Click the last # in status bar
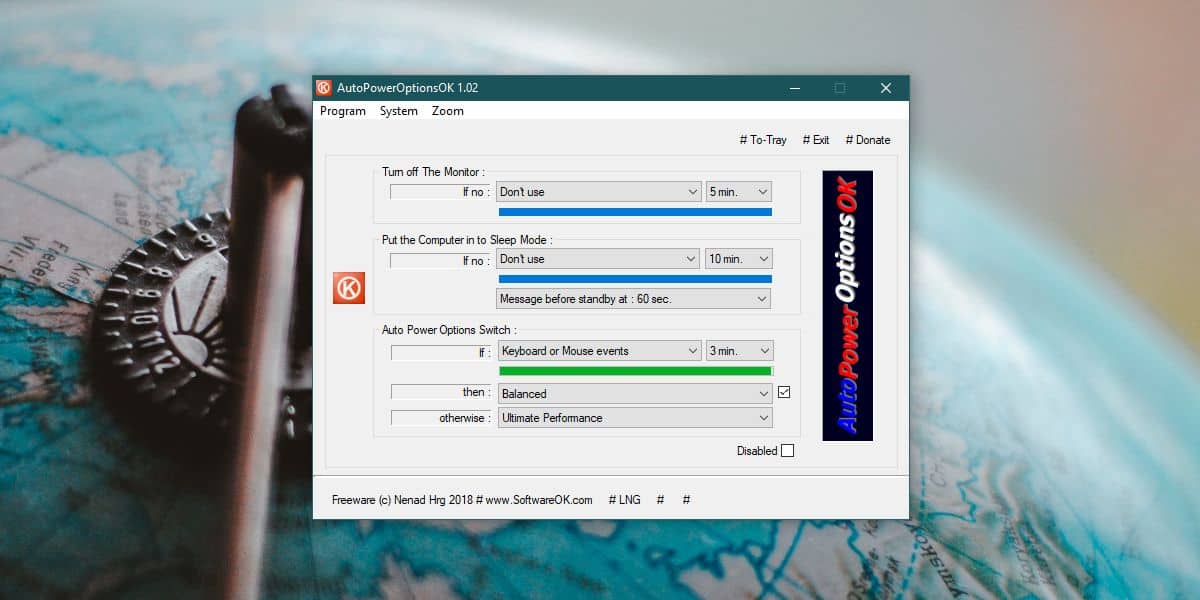This screenshot has height=600, width=1200. [686, 500]
